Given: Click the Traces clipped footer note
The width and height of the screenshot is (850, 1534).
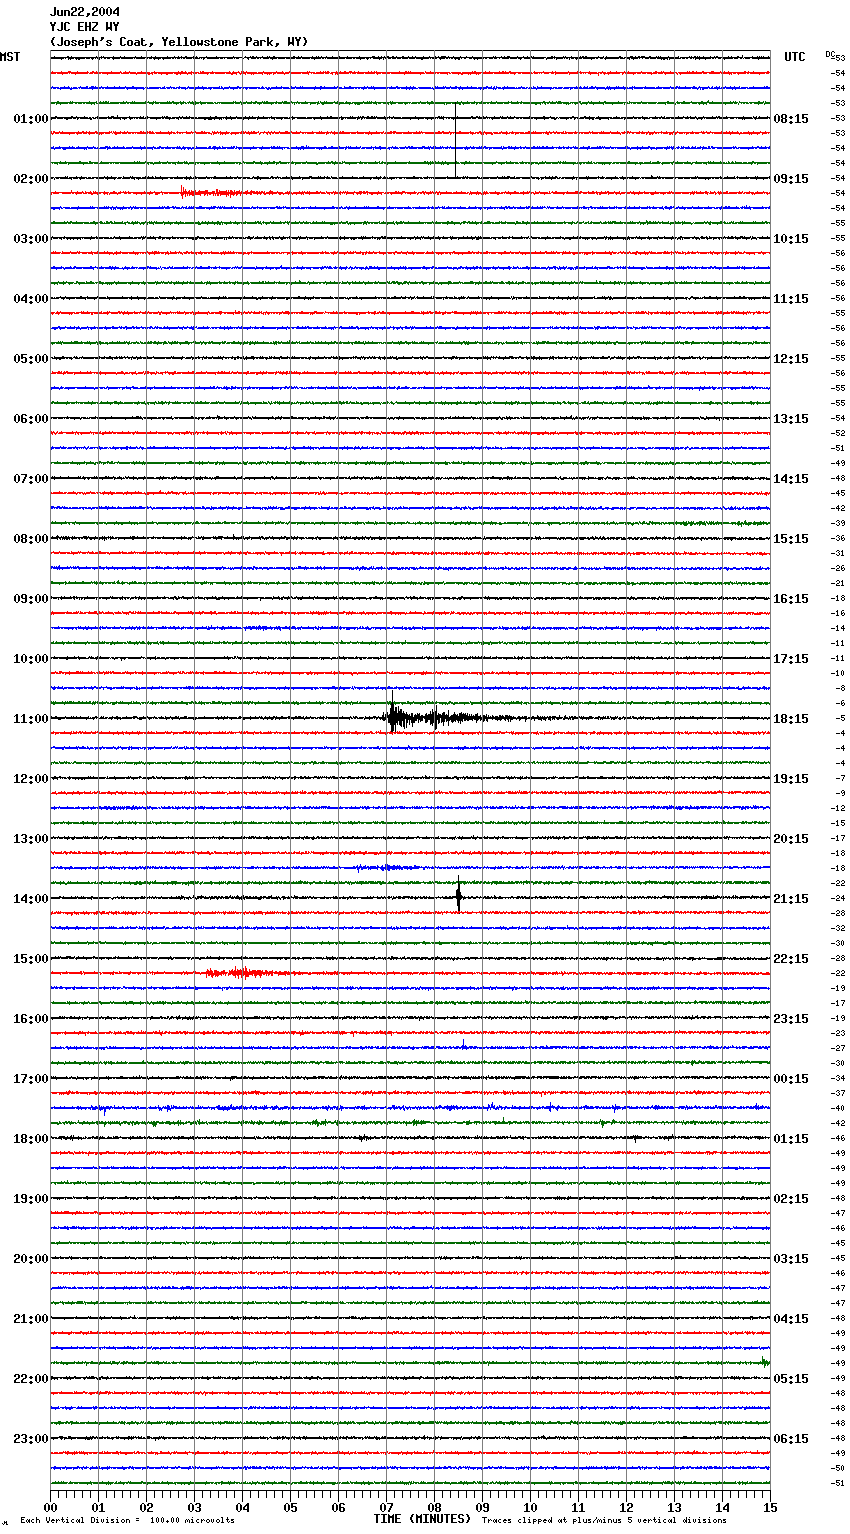Looking at the screenshot, I should (604, 1520).
